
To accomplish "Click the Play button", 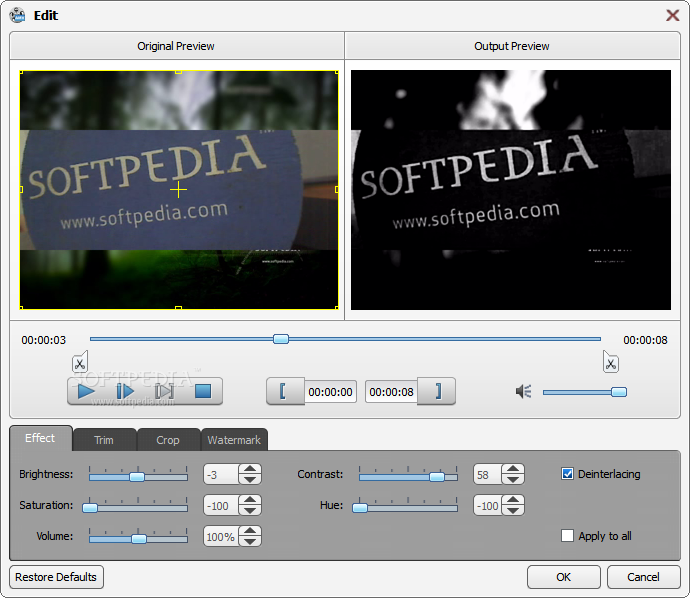I will click(x=86, y=391).
